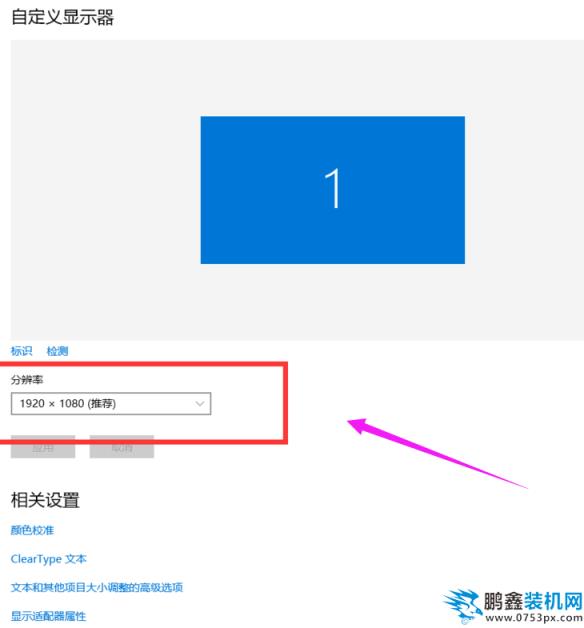Open the 显示适配器属性 link
This screenshot has width=584, height=628.
click(x=48, y=616)
